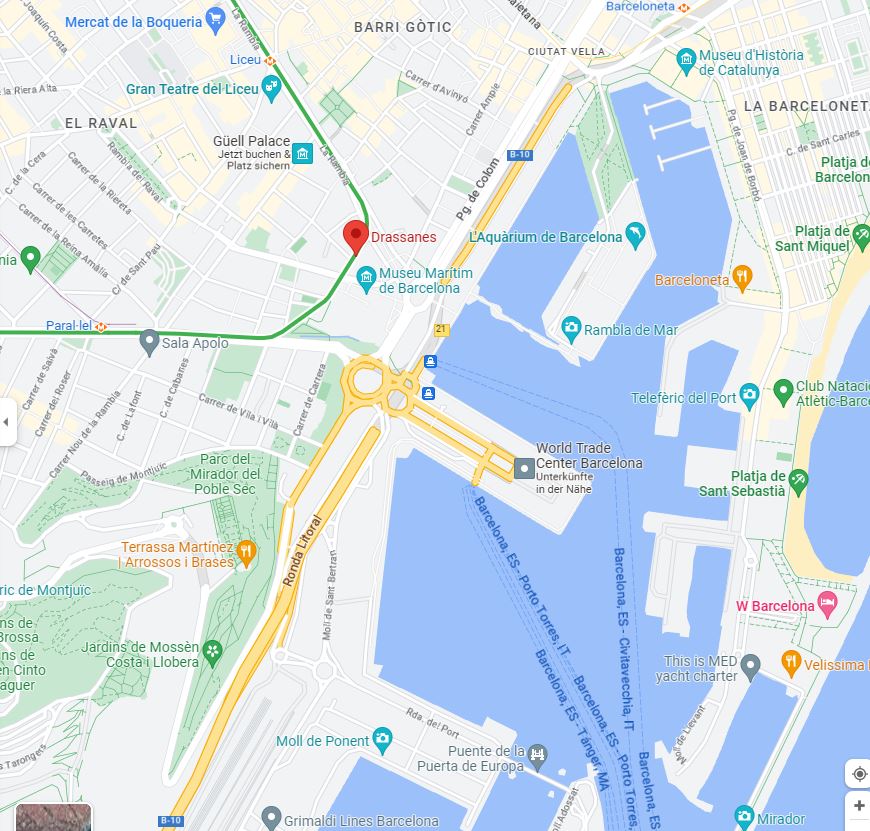Select the Paral·lel metro station label
The width and height of the screenshot is (870, 831).
[68, 326]
